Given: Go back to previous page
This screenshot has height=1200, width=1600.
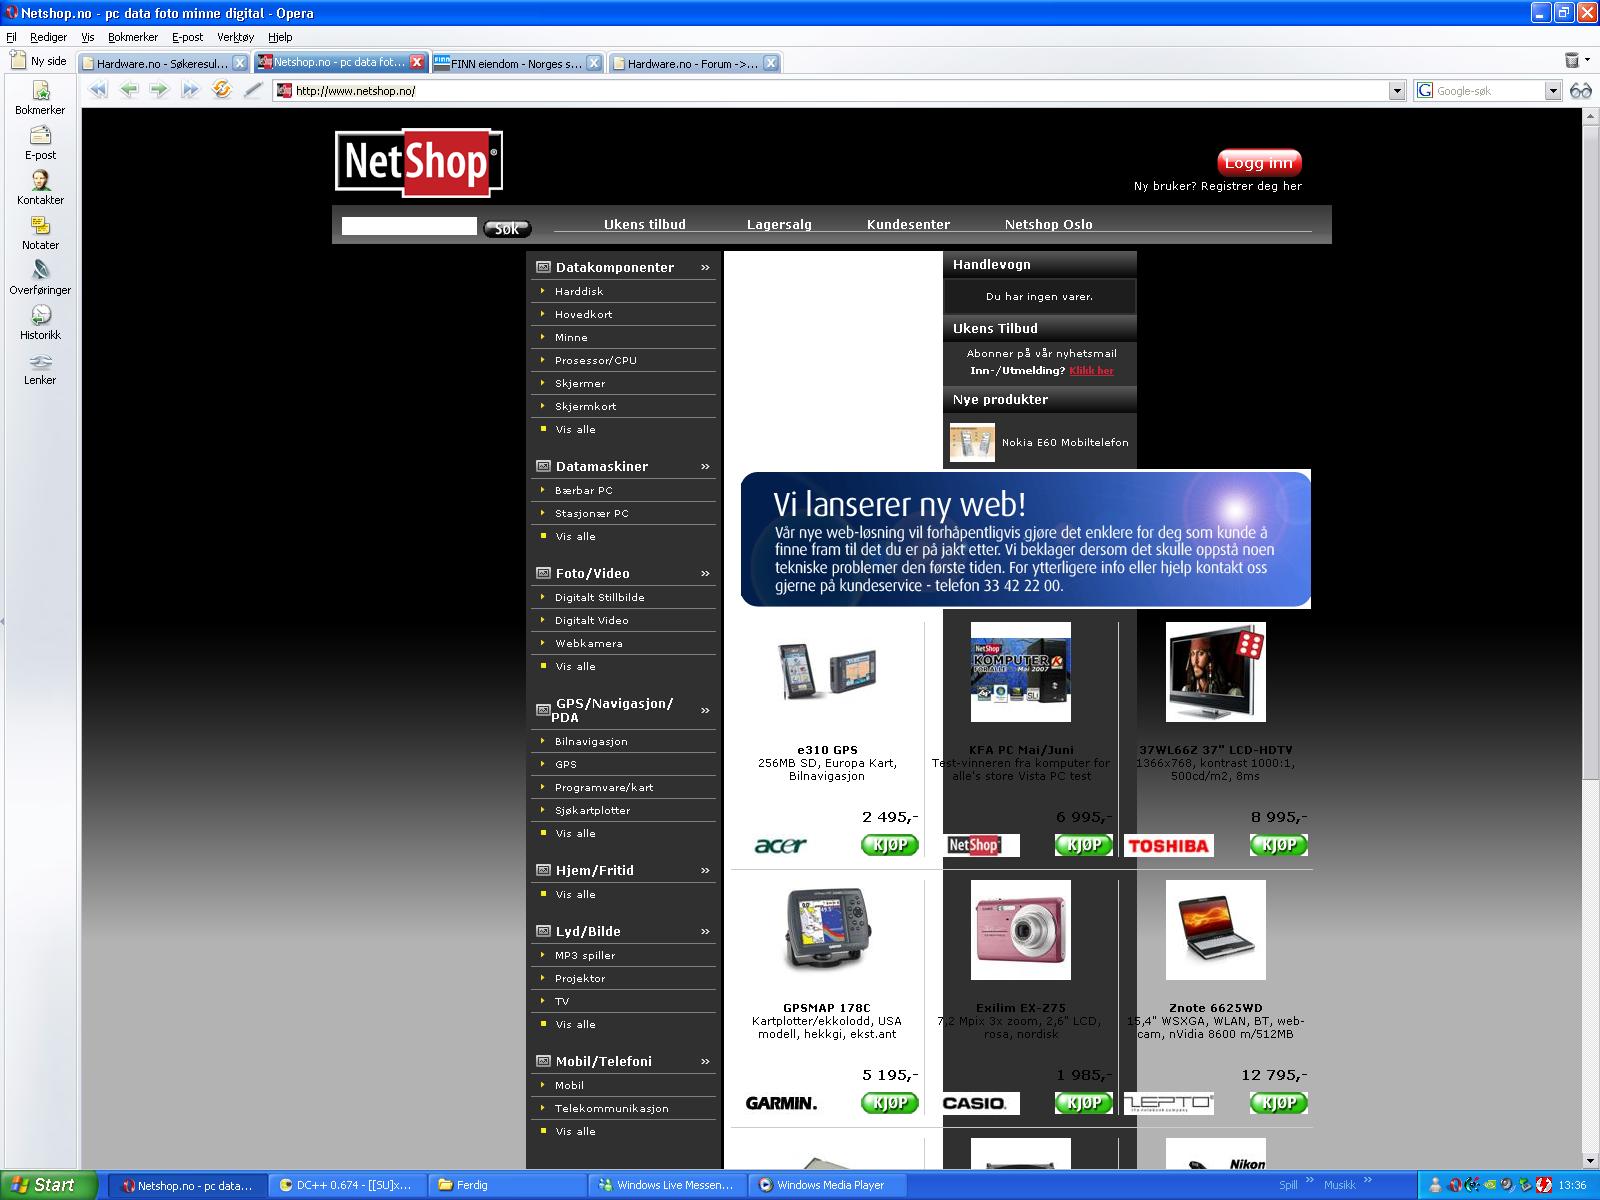Looking at the screenshot, I should (129, 90).
